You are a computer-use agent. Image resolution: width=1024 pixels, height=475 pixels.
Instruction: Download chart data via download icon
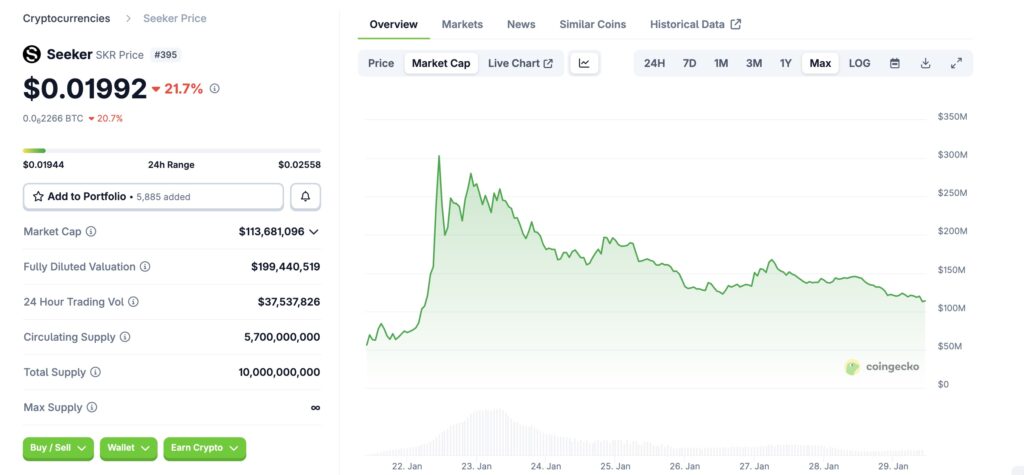(x=925, y=63)
